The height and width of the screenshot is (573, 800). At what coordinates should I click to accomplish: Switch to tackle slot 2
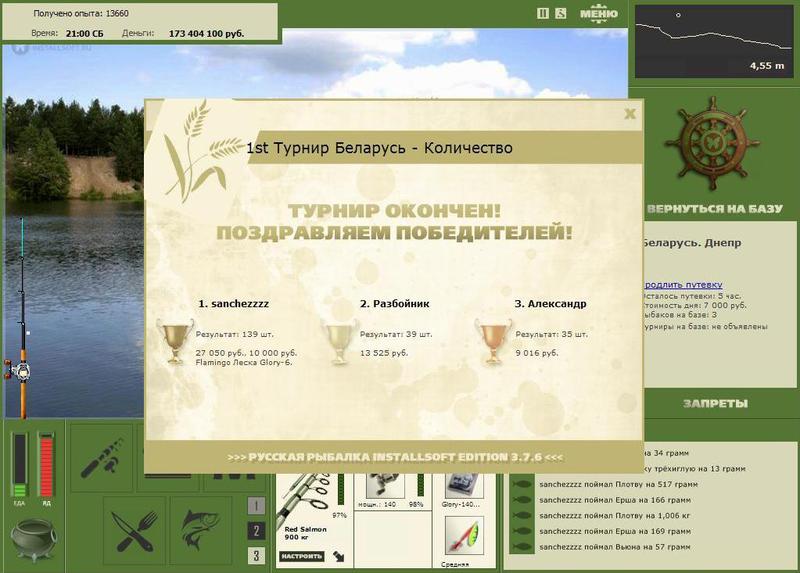click(256, 531)
